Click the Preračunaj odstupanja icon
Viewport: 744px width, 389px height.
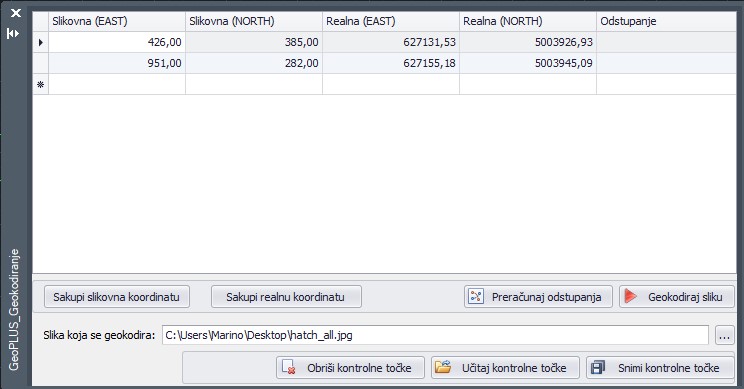(x=475, y=296)
